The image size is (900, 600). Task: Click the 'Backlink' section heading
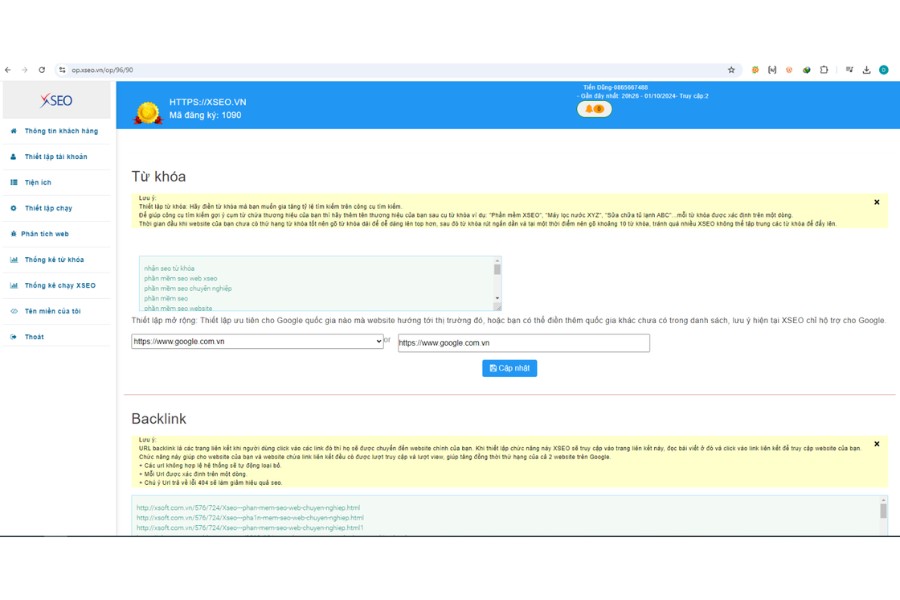[159, 419]
